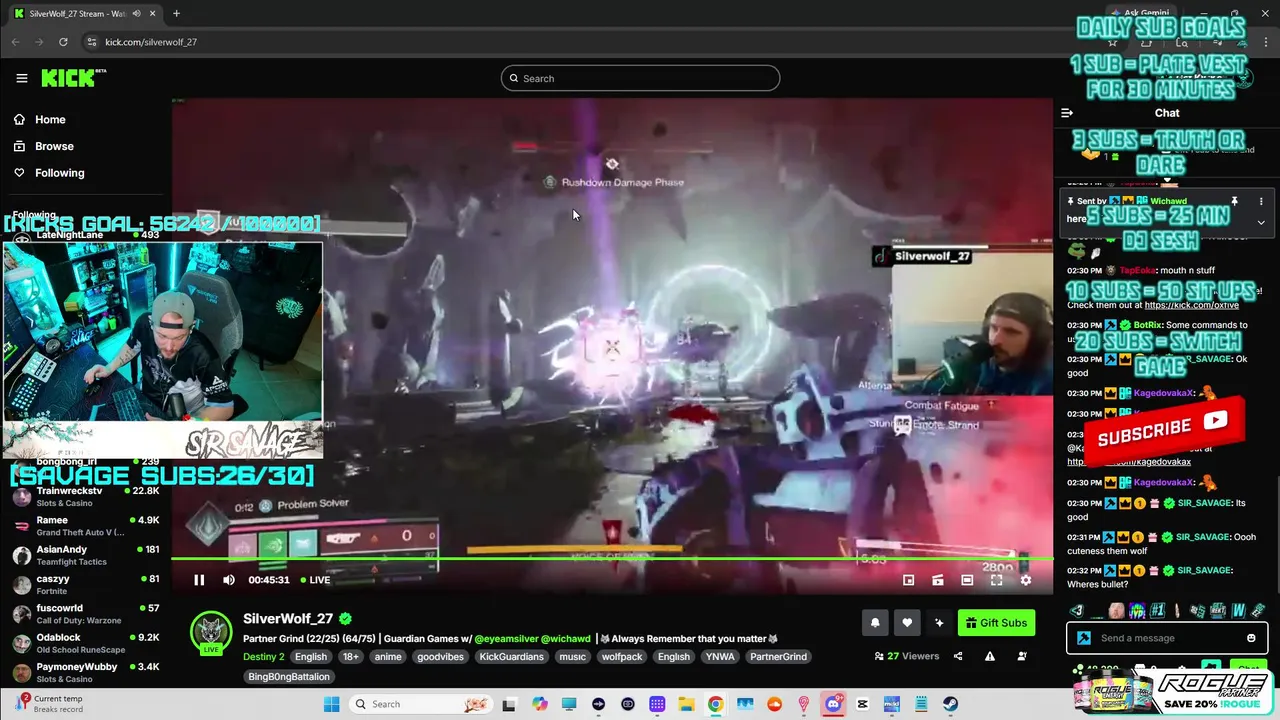Select the YNWA tag
The height and width of the screenshot is (720, 1280).
718,657
